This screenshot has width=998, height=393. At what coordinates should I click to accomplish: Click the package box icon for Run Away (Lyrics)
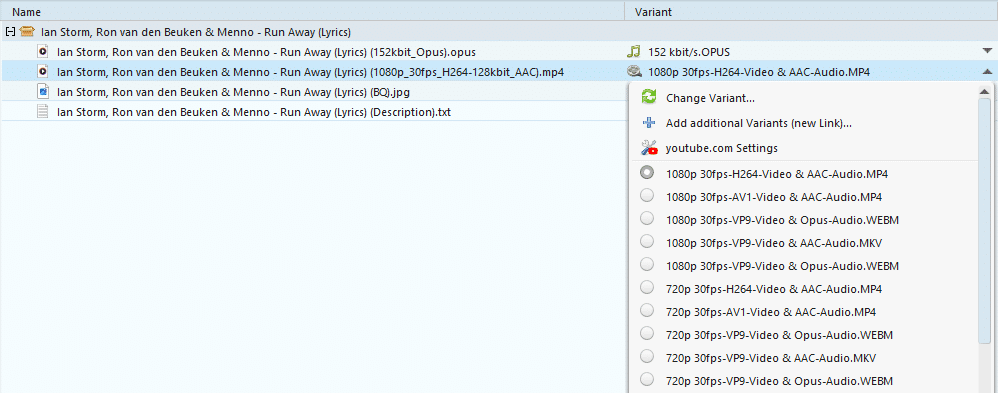[x=27, y=31]
